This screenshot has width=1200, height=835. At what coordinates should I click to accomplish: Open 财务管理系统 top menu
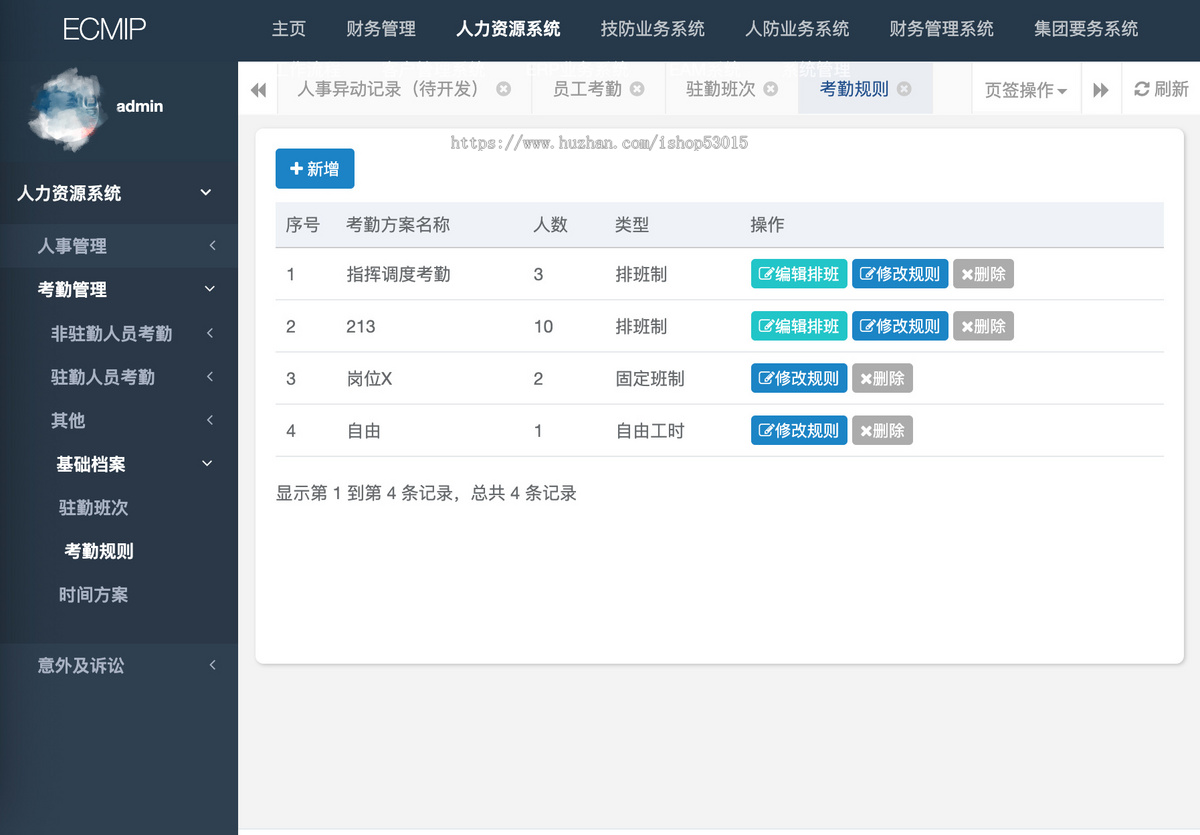[x=942, y=29]
